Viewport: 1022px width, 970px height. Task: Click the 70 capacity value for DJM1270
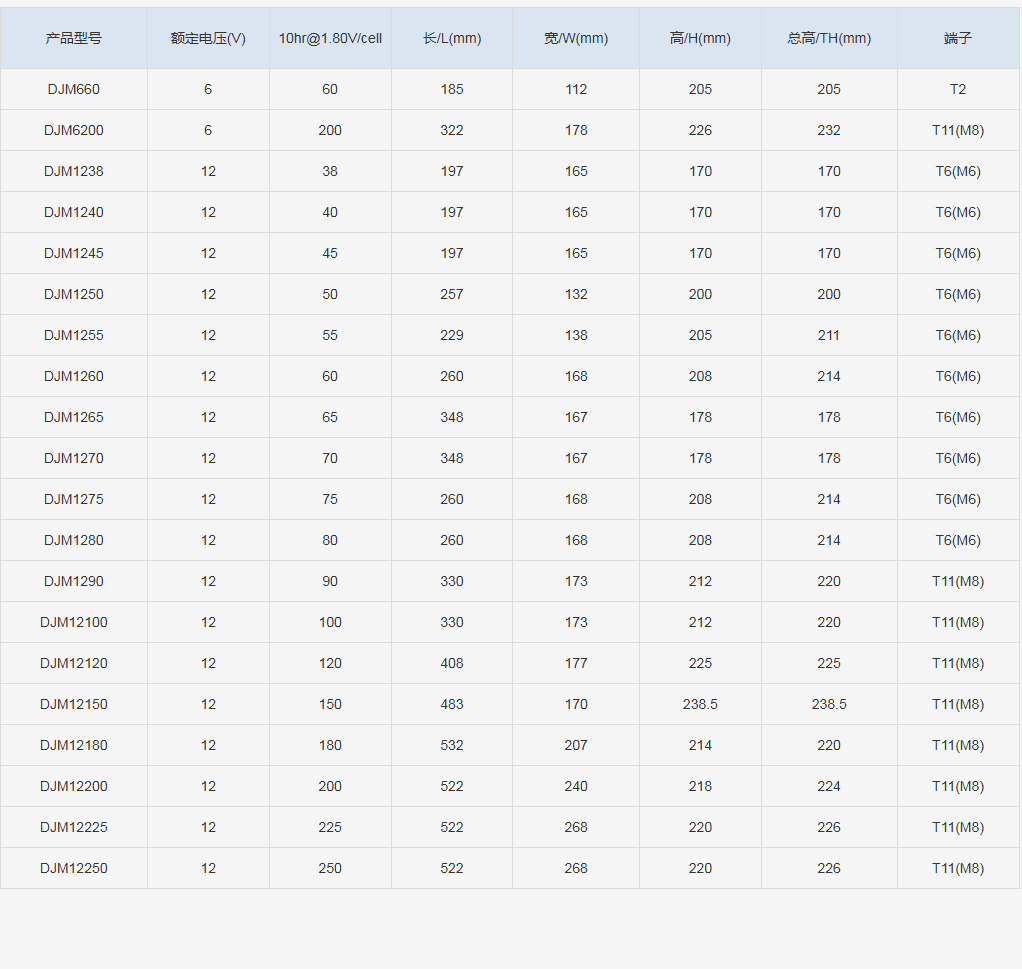tap(330, 458)
